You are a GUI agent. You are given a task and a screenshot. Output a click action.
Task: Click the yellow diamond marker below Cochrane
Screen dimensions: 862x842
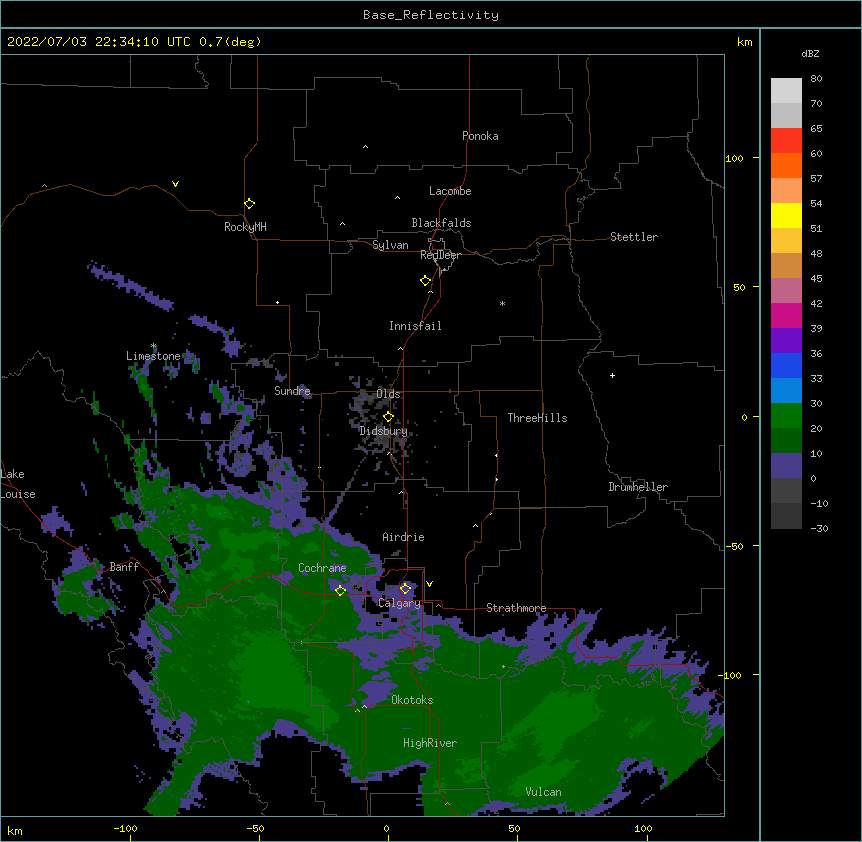pos(340,590)
